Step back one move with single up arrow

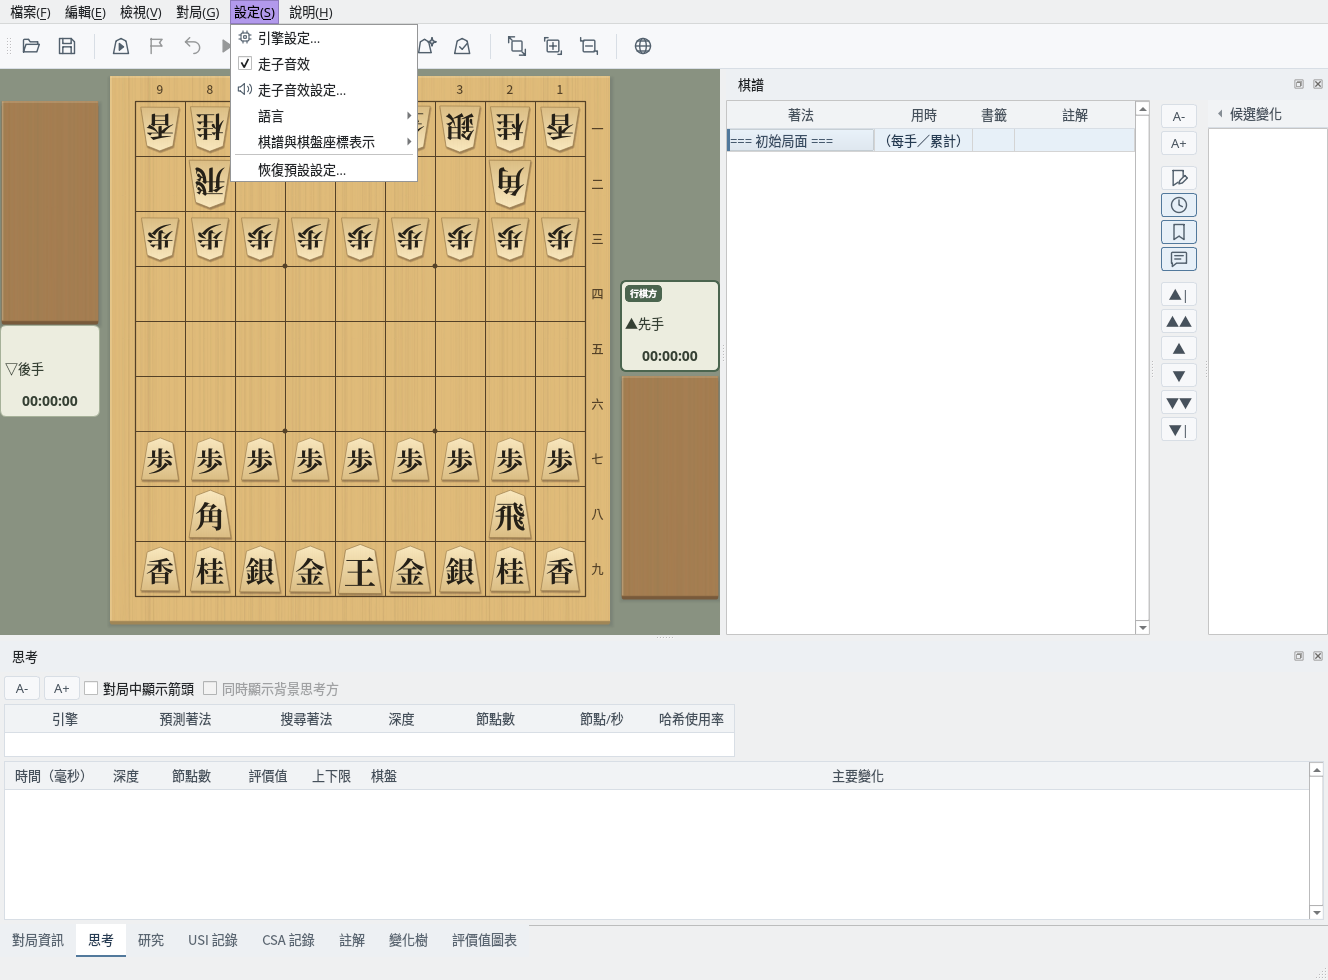[x=1179, y=349]
